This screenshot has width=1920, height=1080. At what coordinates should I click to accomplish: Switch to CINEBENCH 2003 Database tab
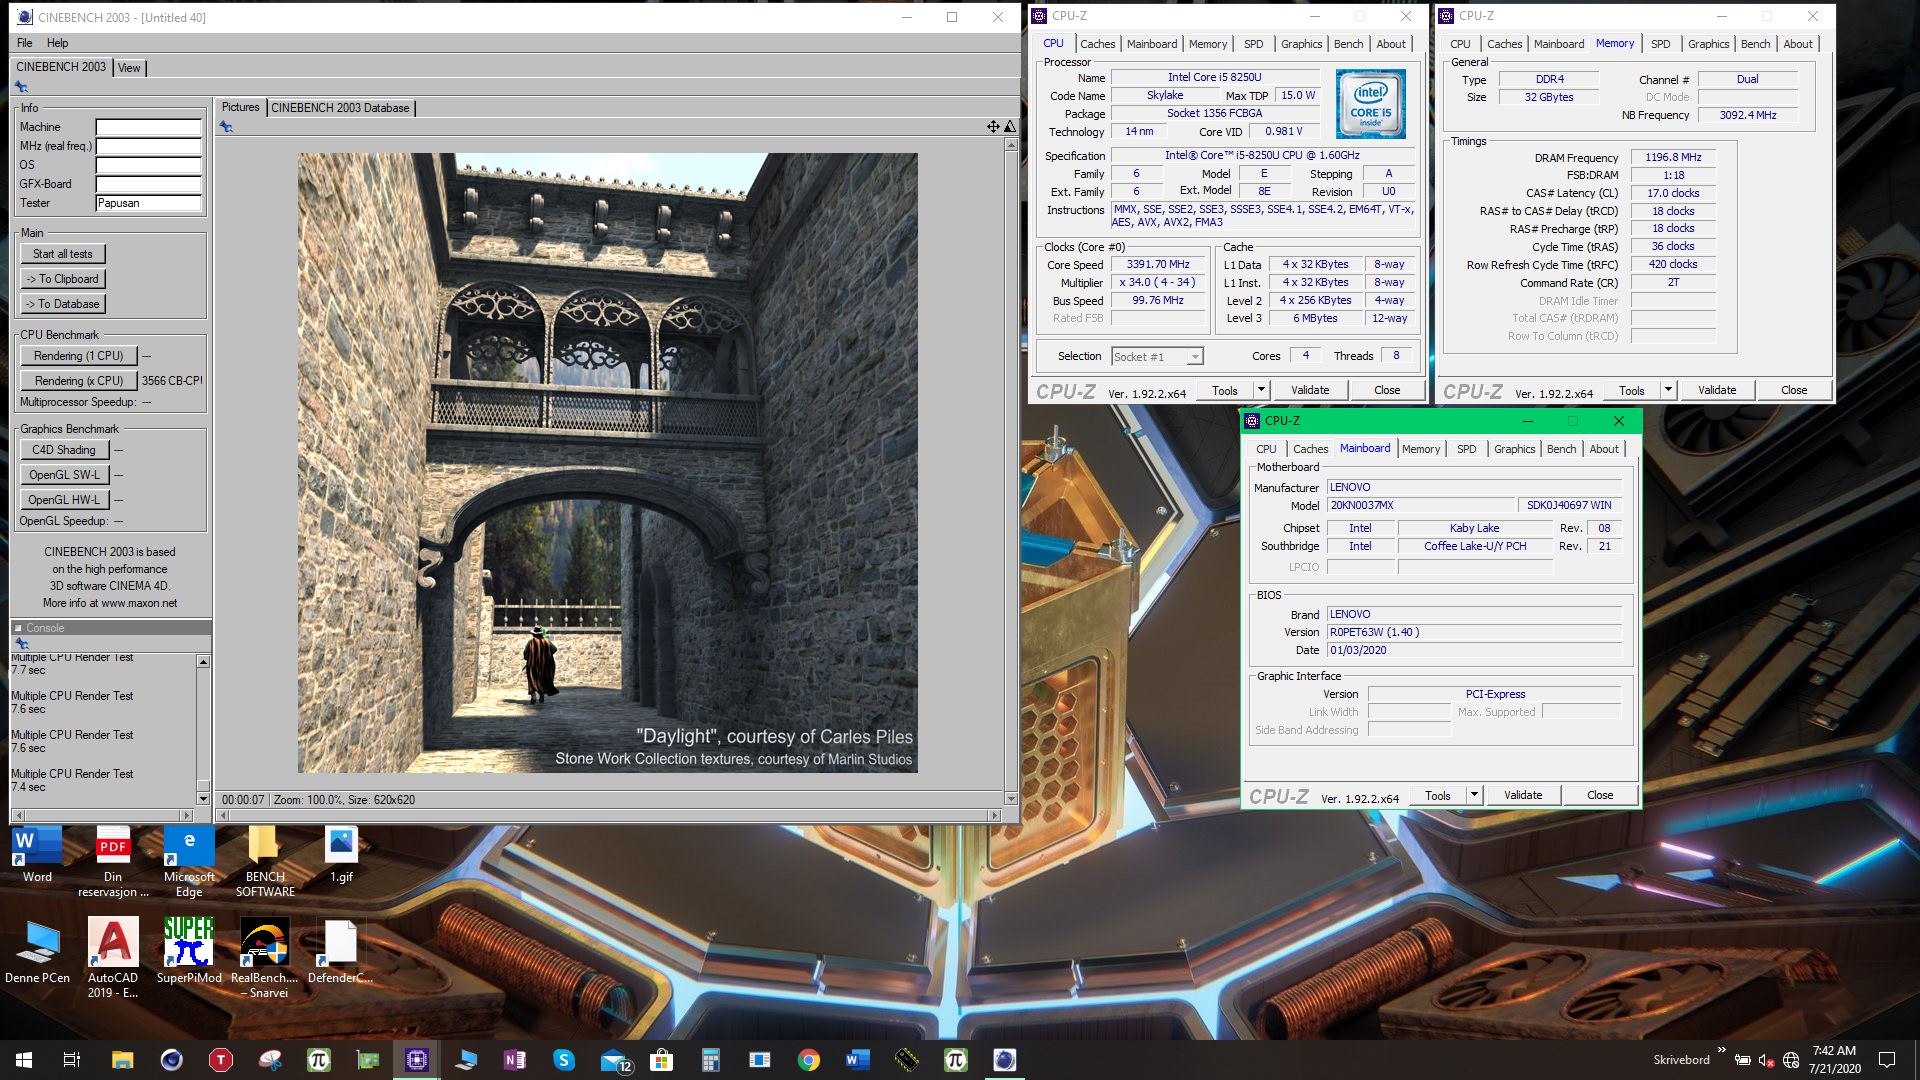click(340, 108)
